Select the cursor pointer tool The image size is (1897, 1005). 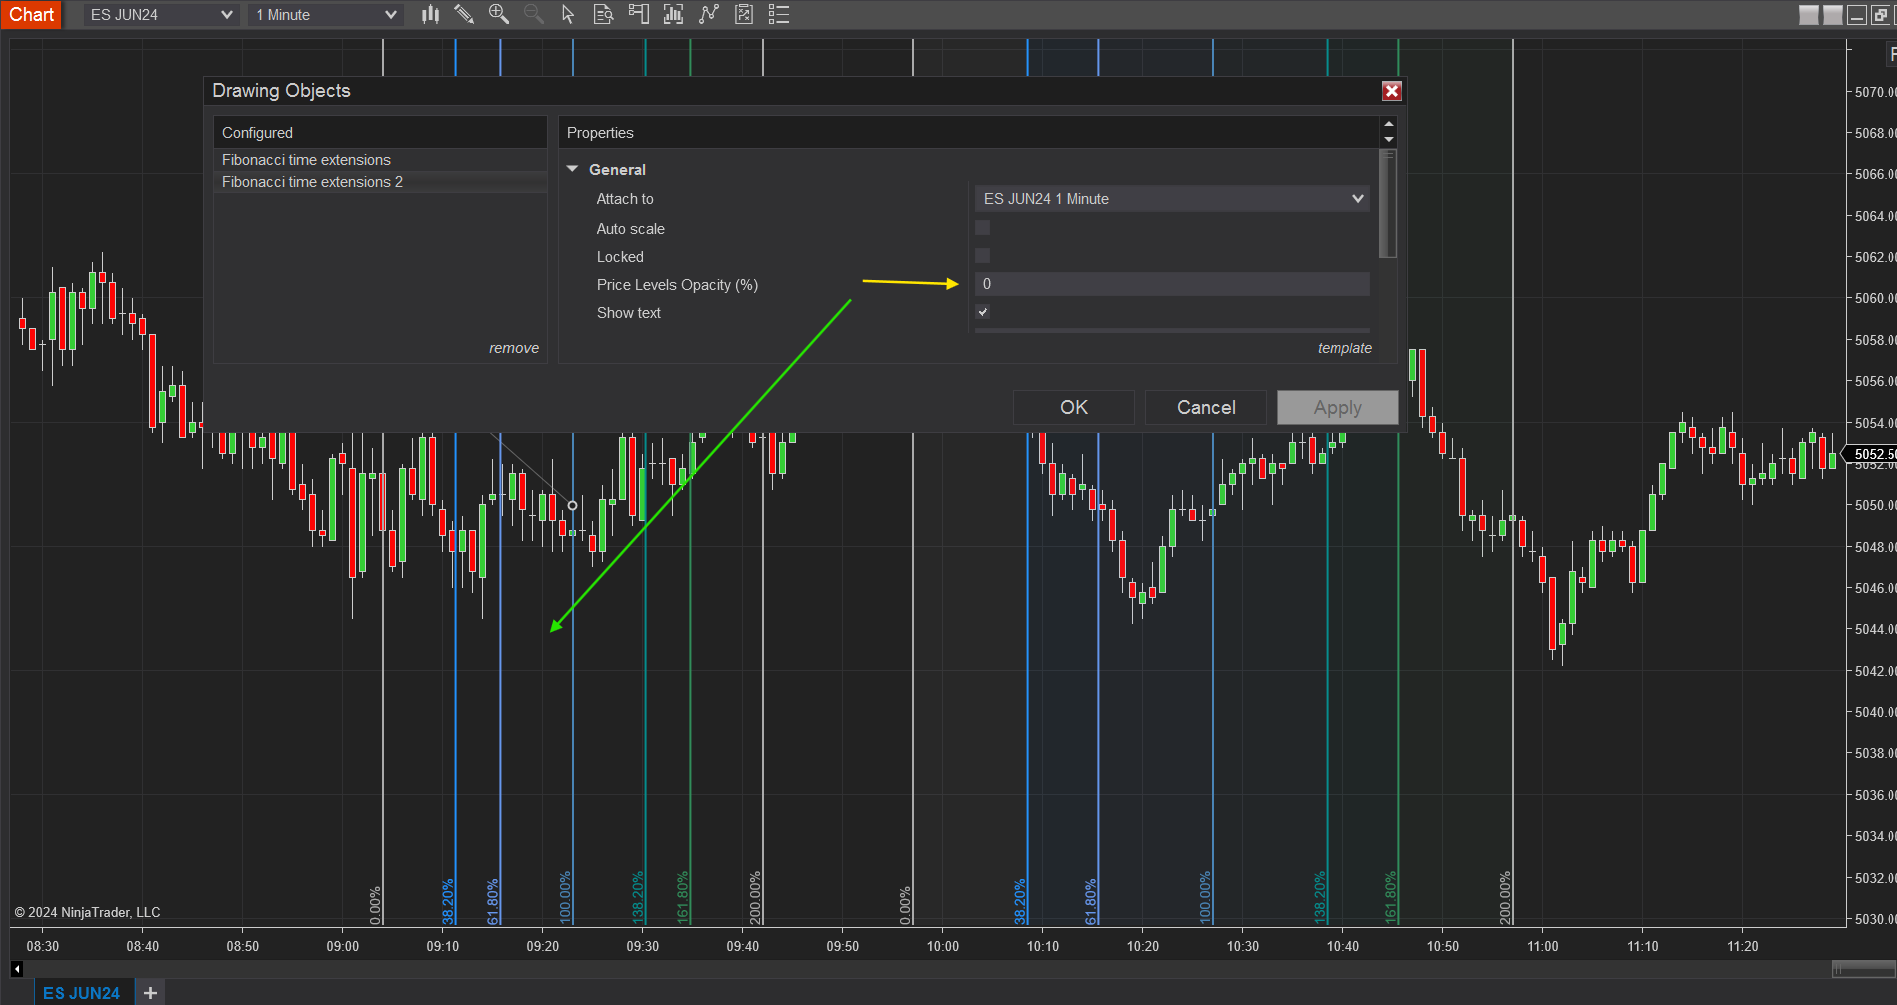[568, 14]
